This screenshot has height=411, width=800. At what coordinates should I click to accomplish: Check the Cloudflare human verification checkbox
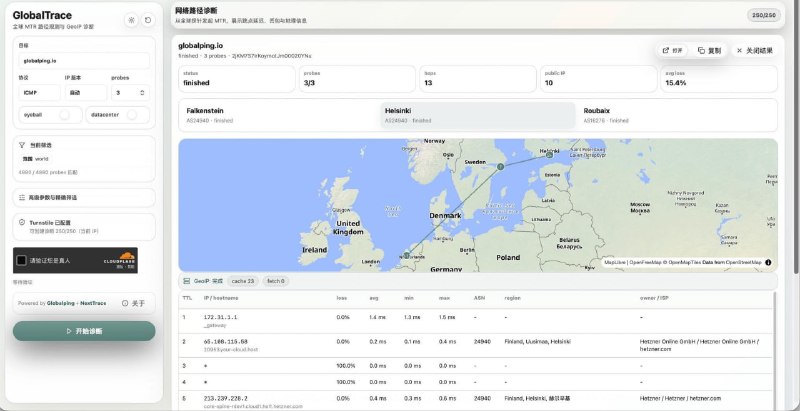[x=21, y=261]
